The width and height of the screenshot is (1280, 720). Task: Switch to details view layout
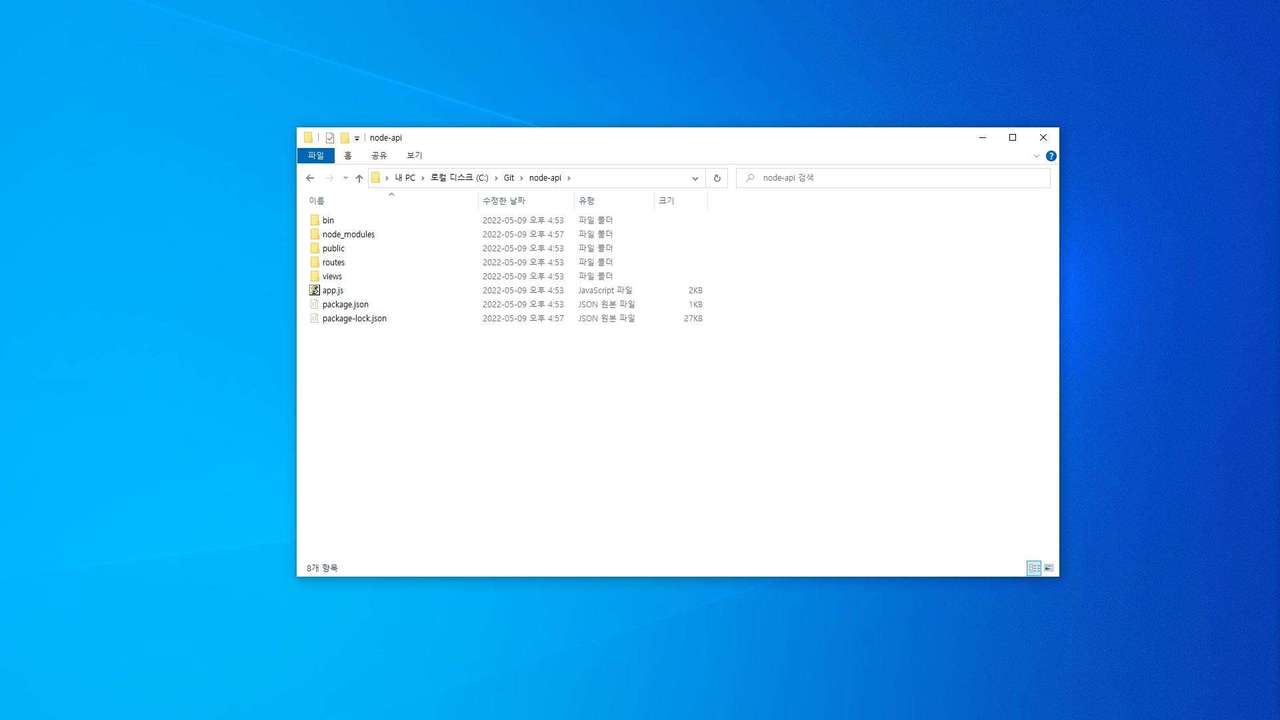(x=1034, y=568)
